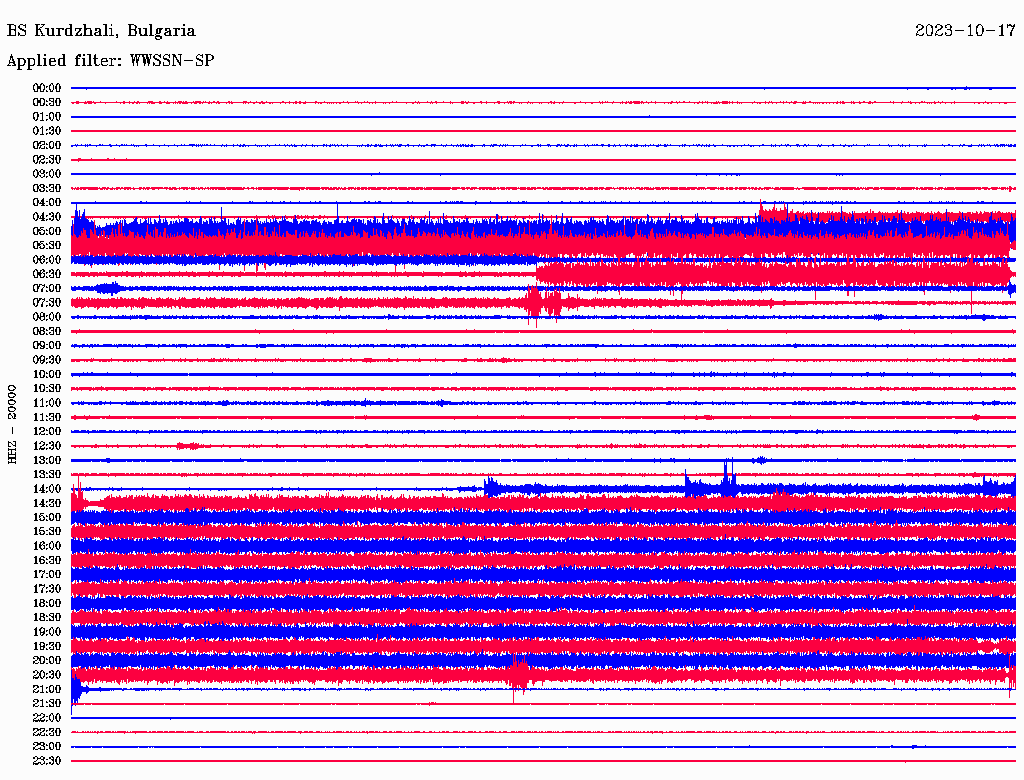Select the 23:00 time label
1024x780 pixels.
point(46,747)
